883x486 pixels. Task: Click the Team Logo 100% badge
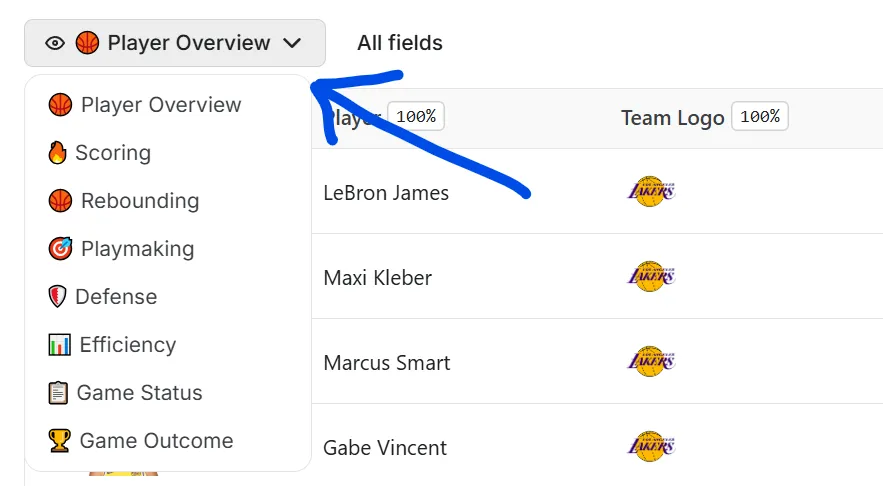pos(760,117)
